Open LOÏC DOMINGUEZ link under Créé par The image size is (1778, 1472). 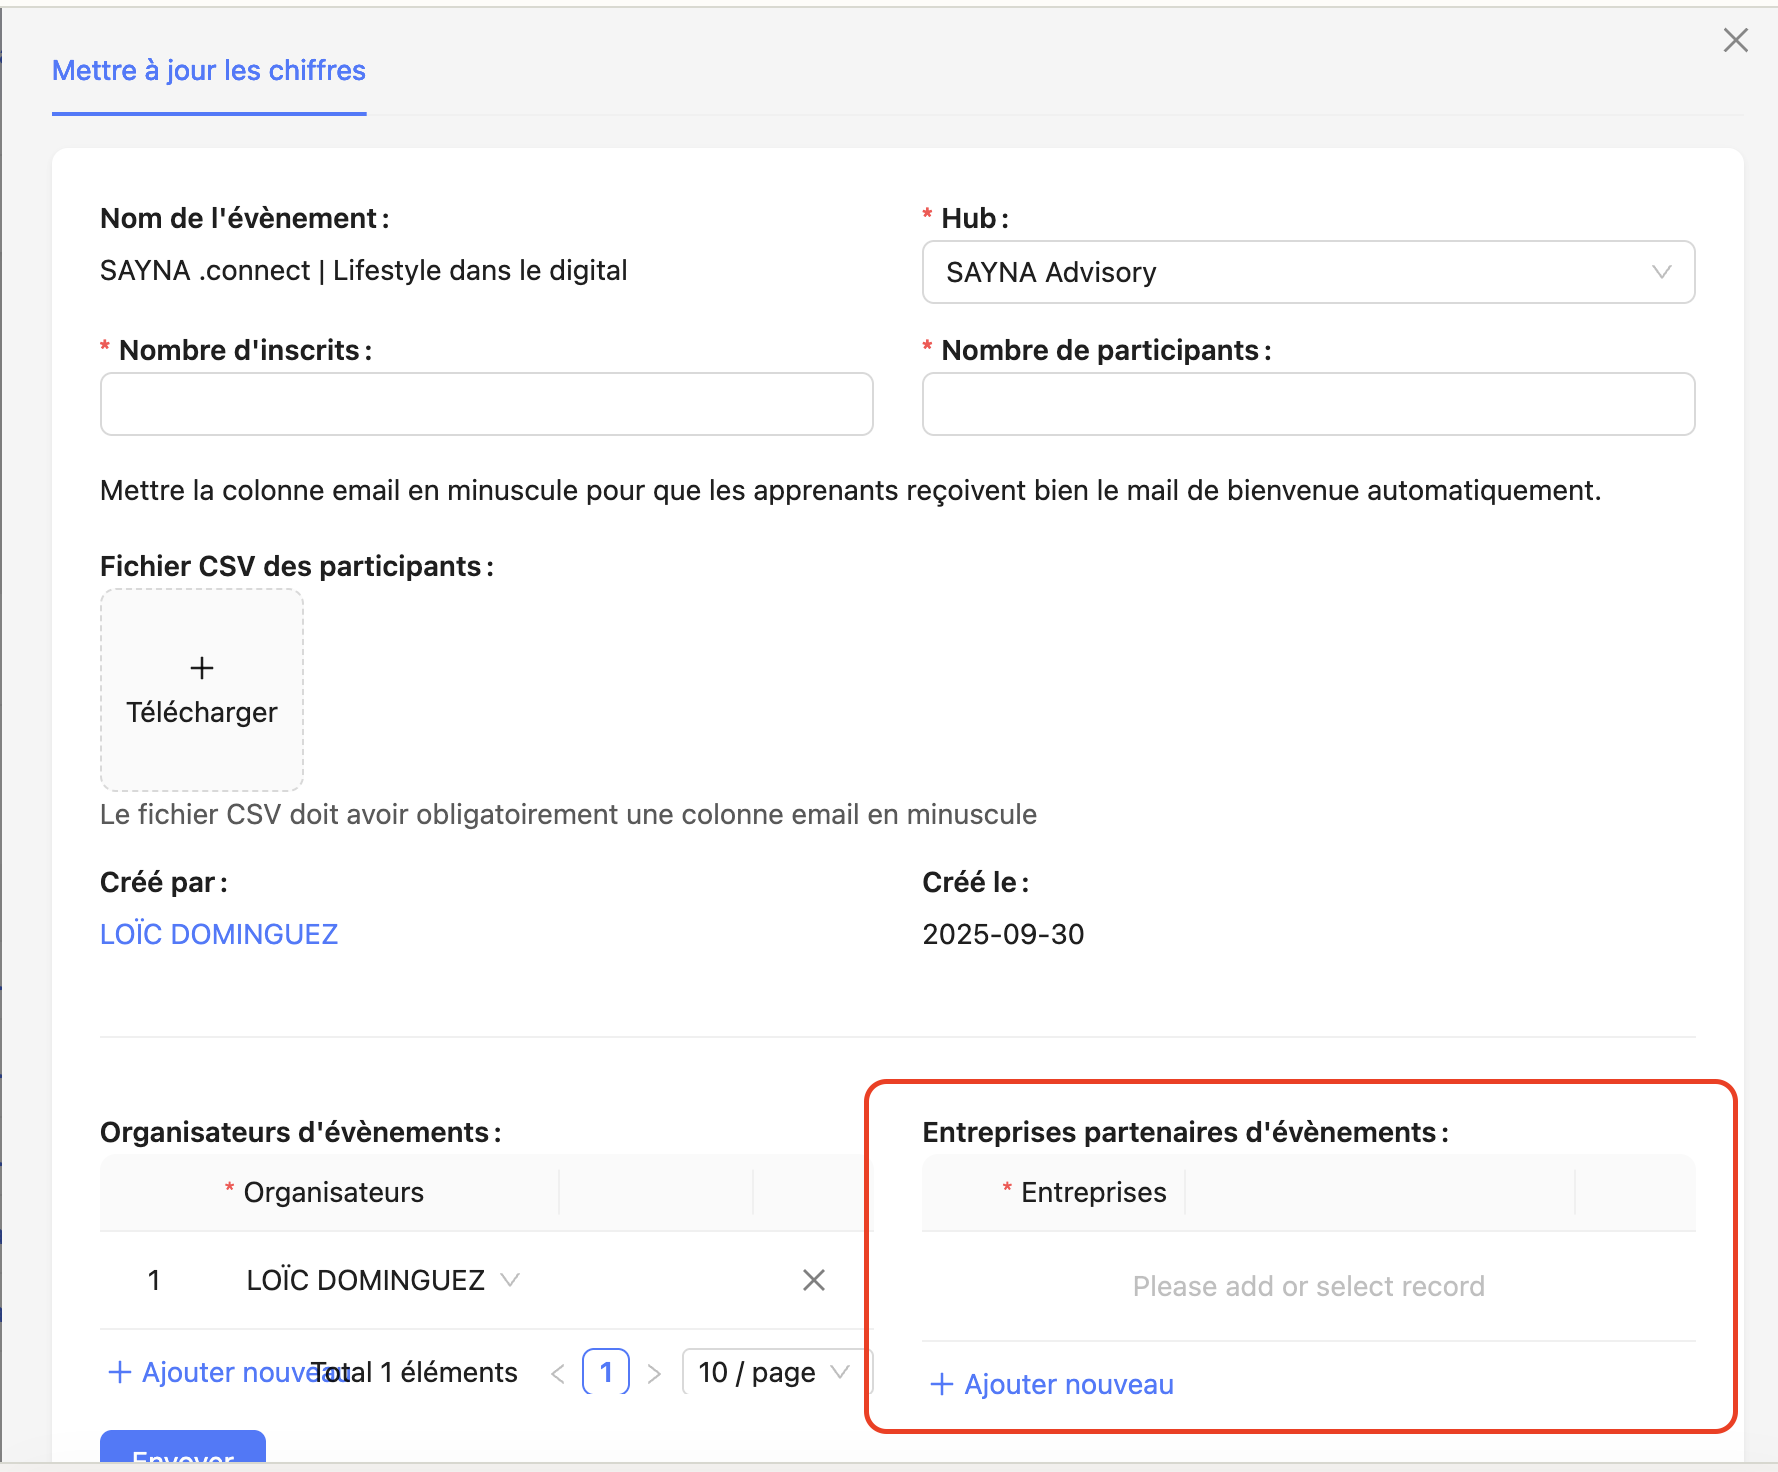(x=219, y=934)
